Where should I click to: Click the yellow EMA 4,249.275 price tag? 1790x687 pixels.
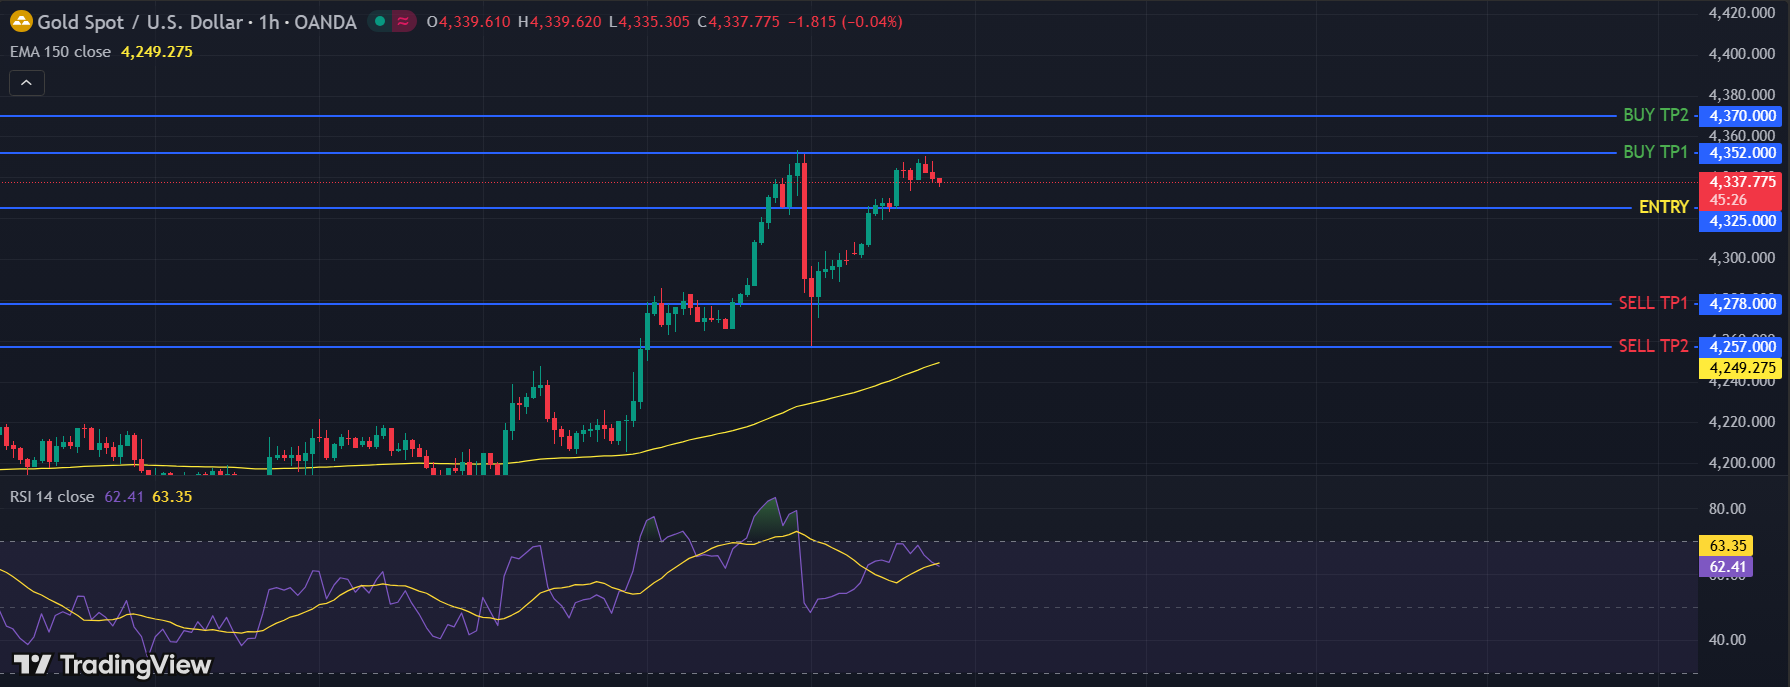point(1742,368)
